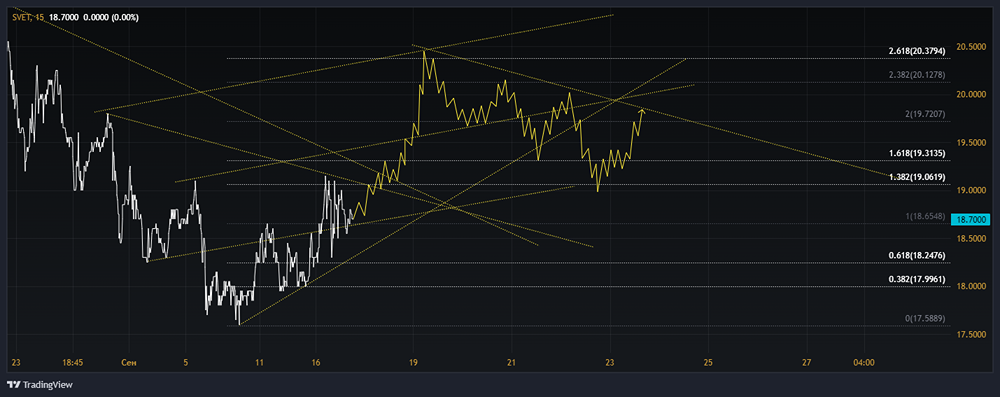Select the 1.382(19.0619) Fibonacci level label
1000x397 pixels.
click(917, 177)
